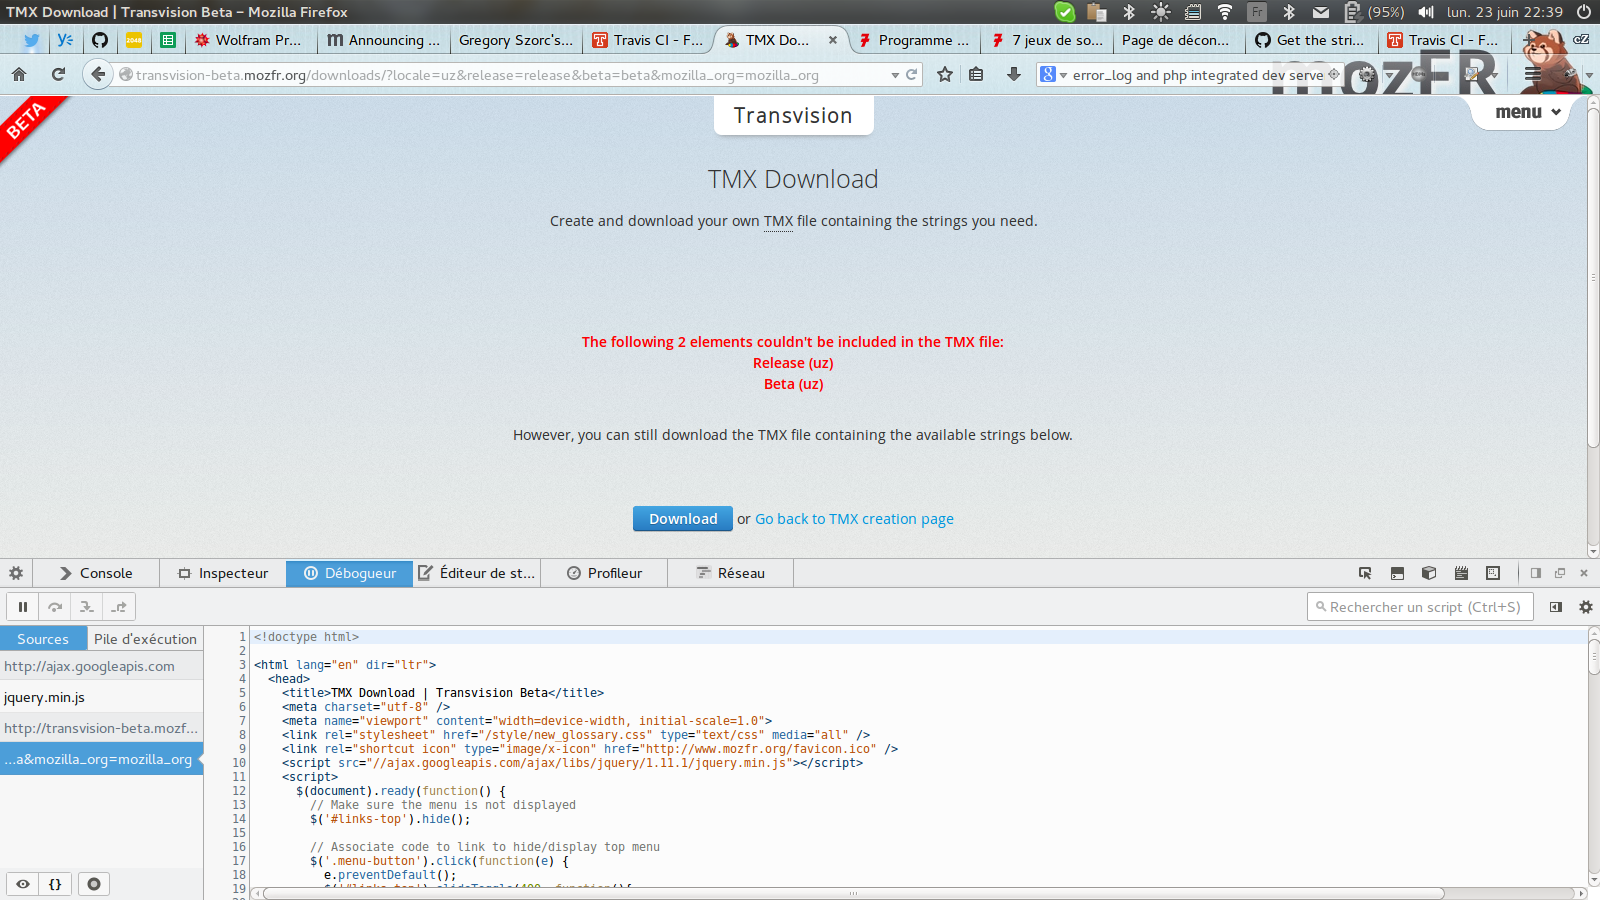The width and height of the screenshot is (1600, 900).
Task: Dock devtools to side of window
Action: (1536, 573)
